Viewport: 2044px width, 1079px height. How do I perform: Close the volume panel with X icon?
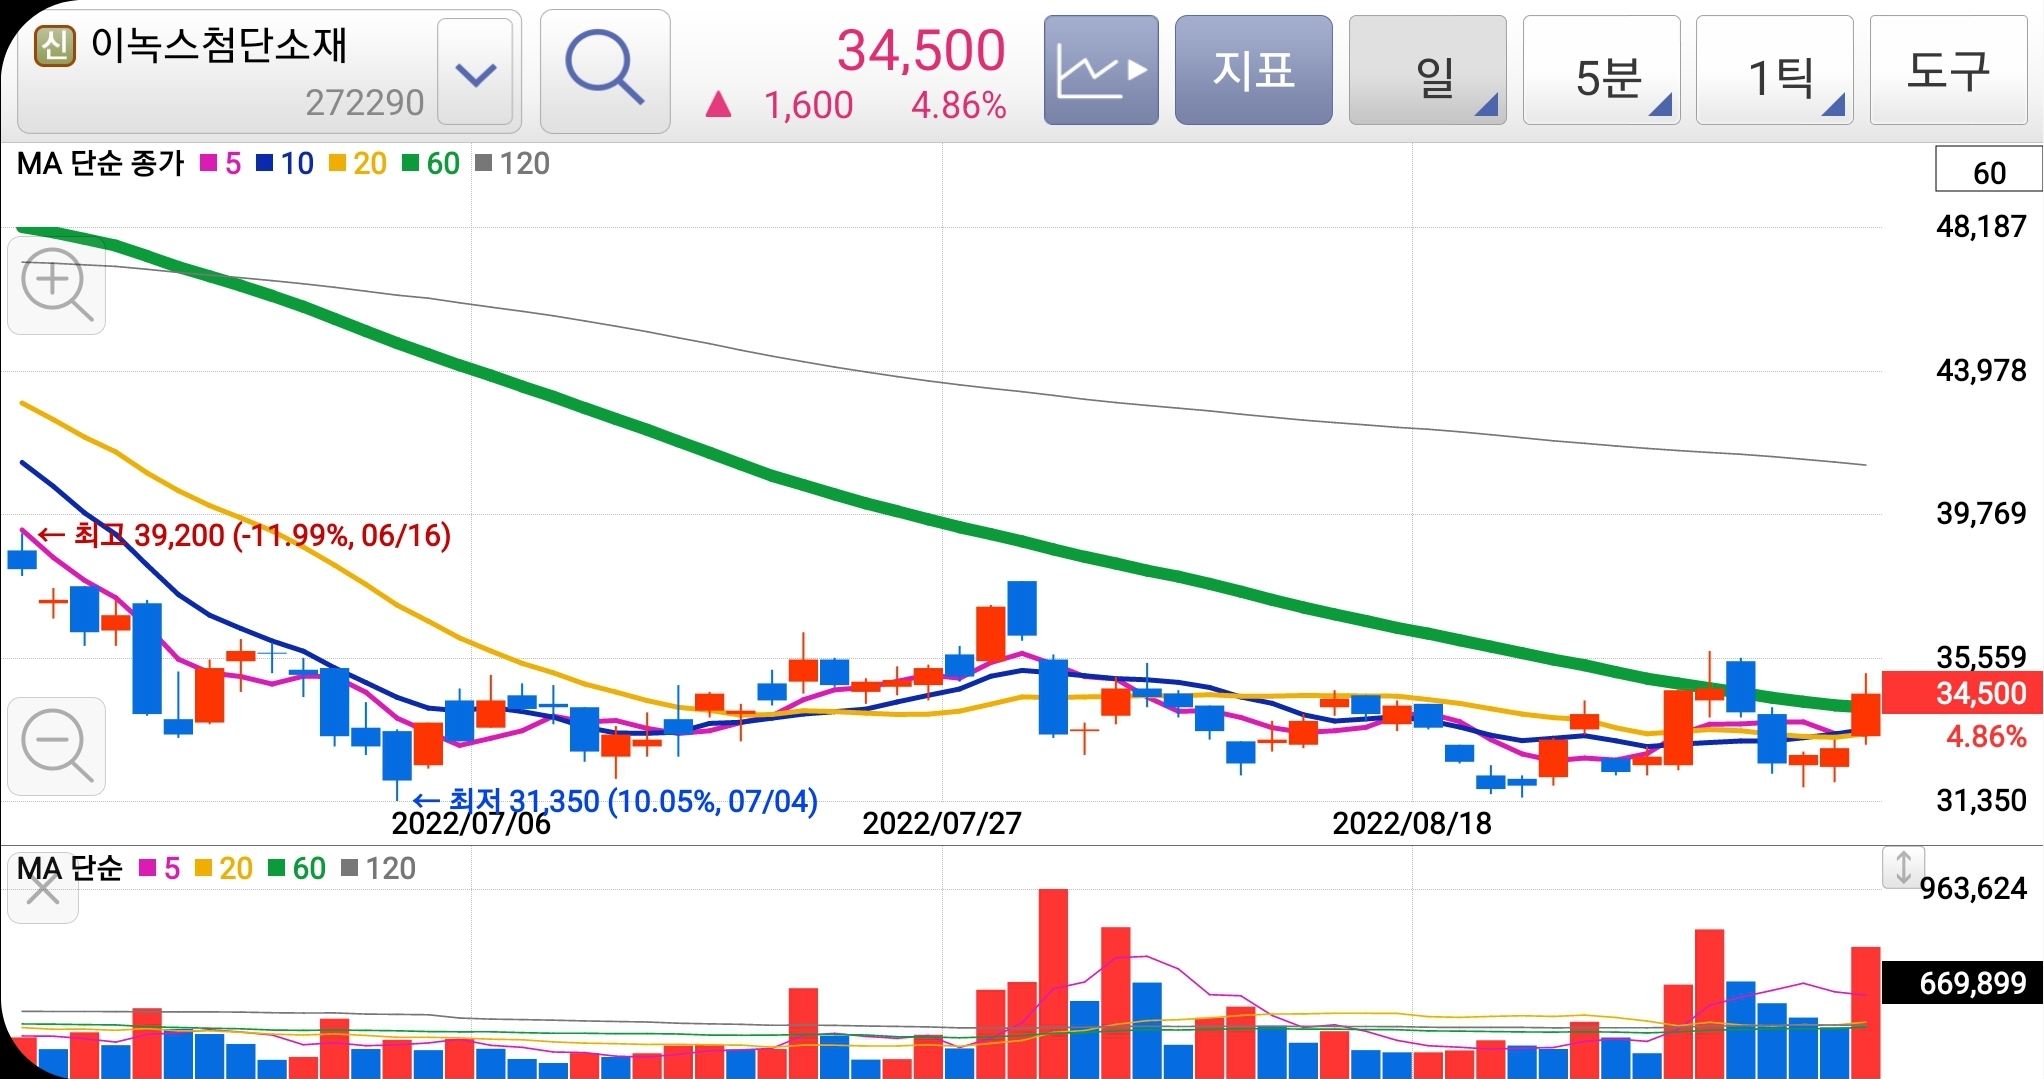pyautogui.click(x=42, y=888)
